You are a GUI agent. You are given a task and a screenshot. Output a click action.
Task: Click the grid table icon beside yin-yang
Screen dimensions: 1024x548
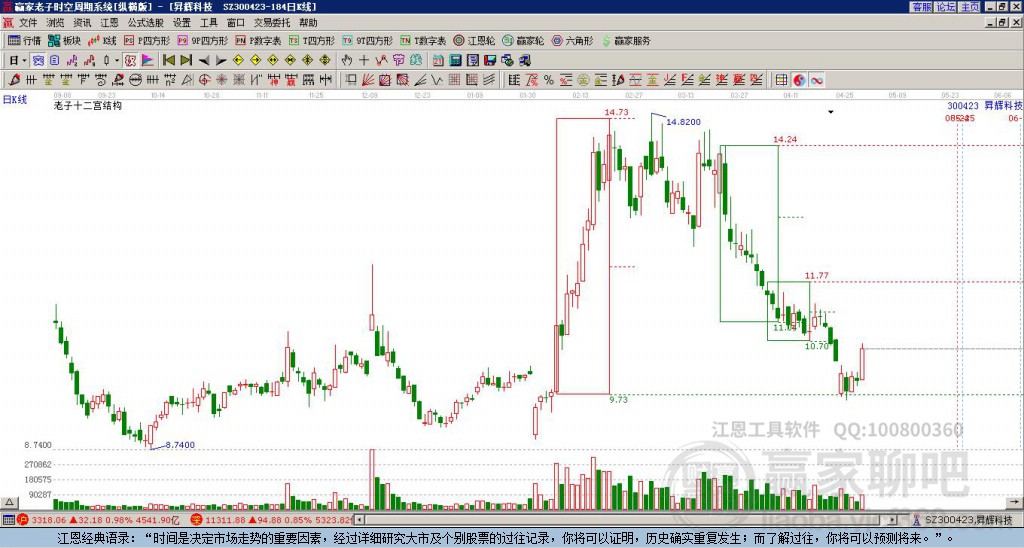[x=781, y=80]
